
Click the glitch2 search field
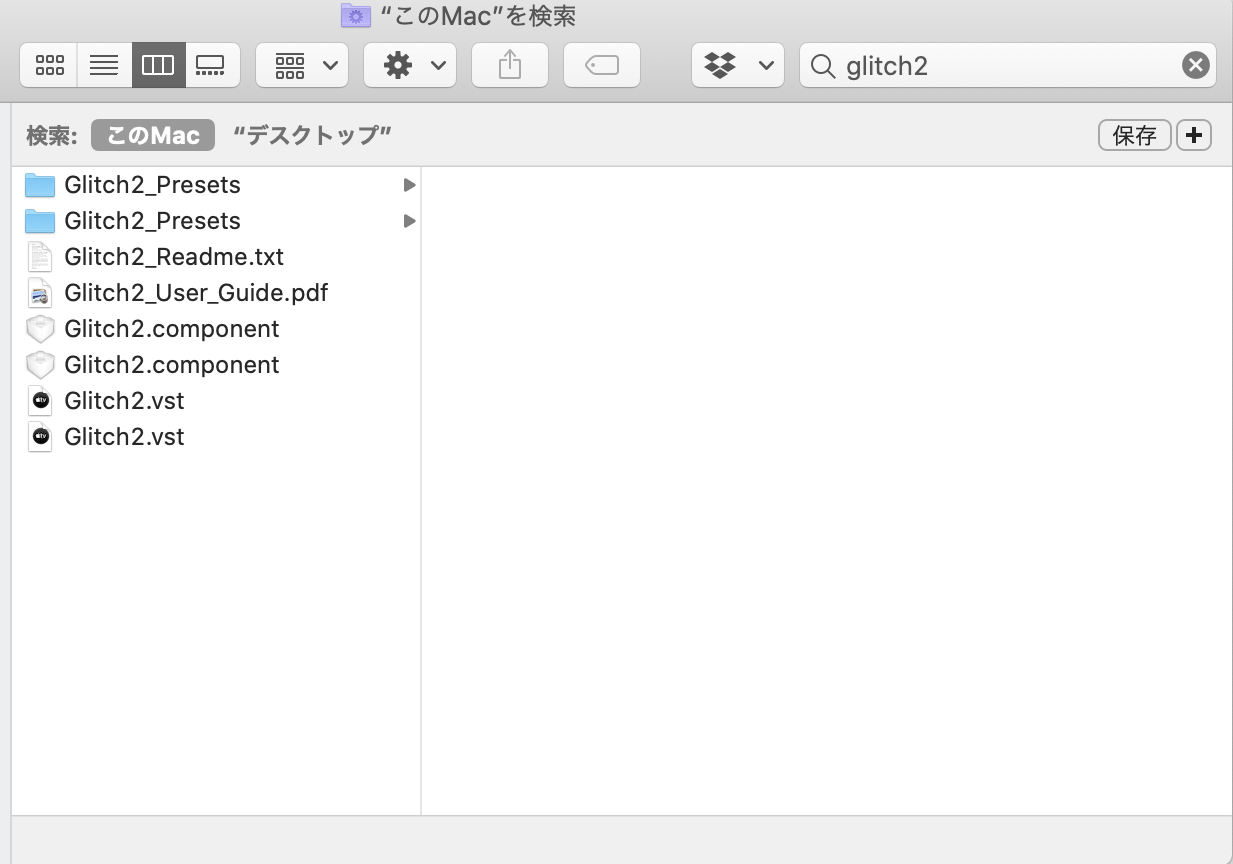(x=1008, y=66)
